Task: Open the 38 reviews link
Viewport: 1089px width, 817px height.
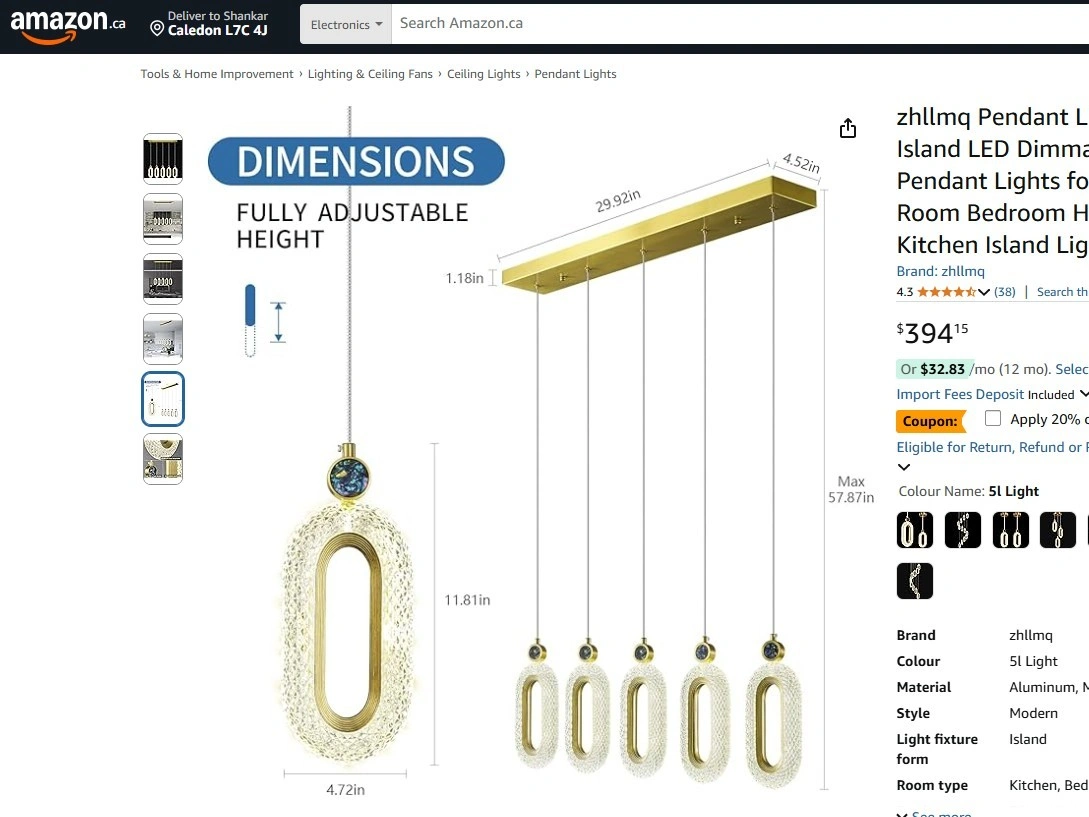Action: 1004,292
